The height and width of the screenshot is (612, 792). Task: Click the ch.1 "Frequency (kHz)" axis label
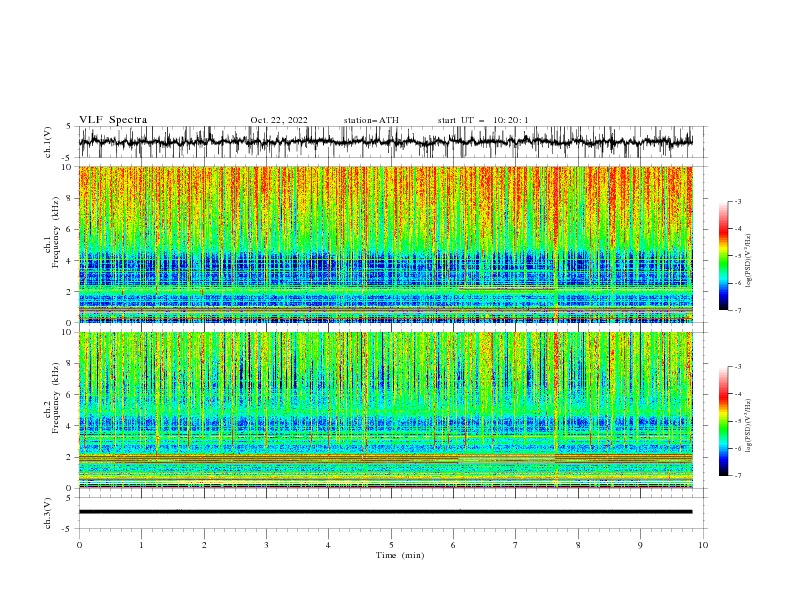click(56, 231)
